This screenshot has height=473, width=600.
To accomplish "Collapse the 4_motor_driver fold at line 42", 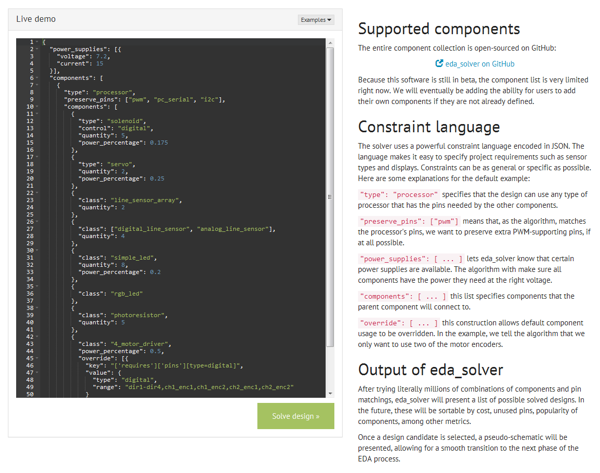I will tap(37, 337).
